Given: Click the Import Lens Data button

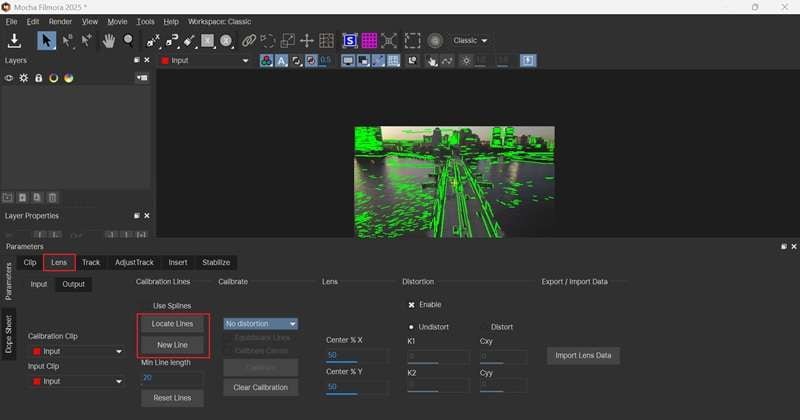Looking at the screenshot, I should [x=583, y=355].
